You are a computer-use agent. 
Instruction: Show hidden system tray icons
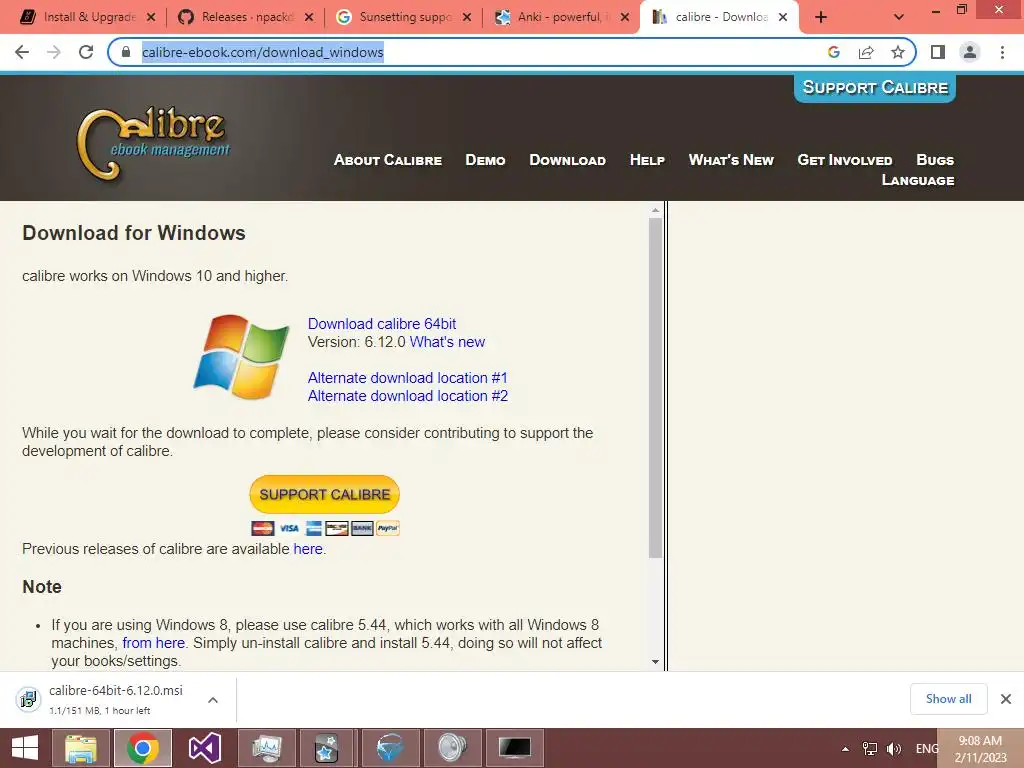pyautogui.click(x=846, y=749)
